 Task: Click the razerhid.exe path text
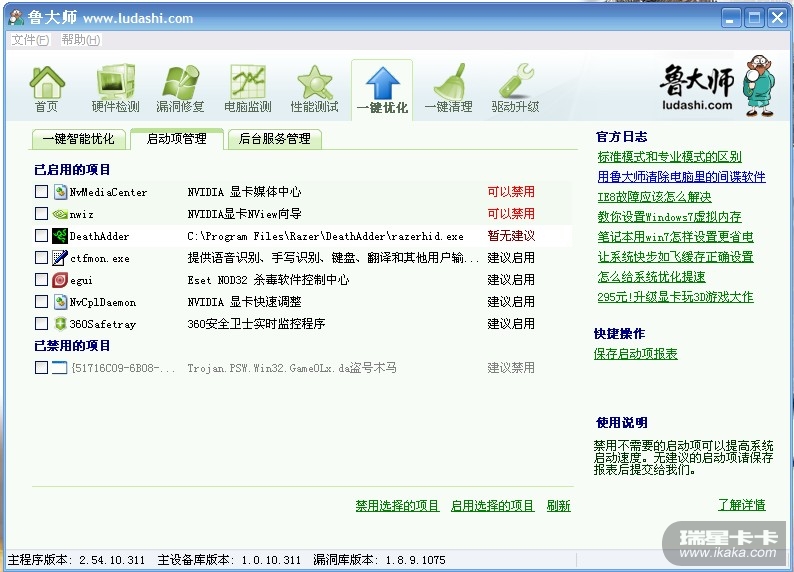(x=325, y=236)
